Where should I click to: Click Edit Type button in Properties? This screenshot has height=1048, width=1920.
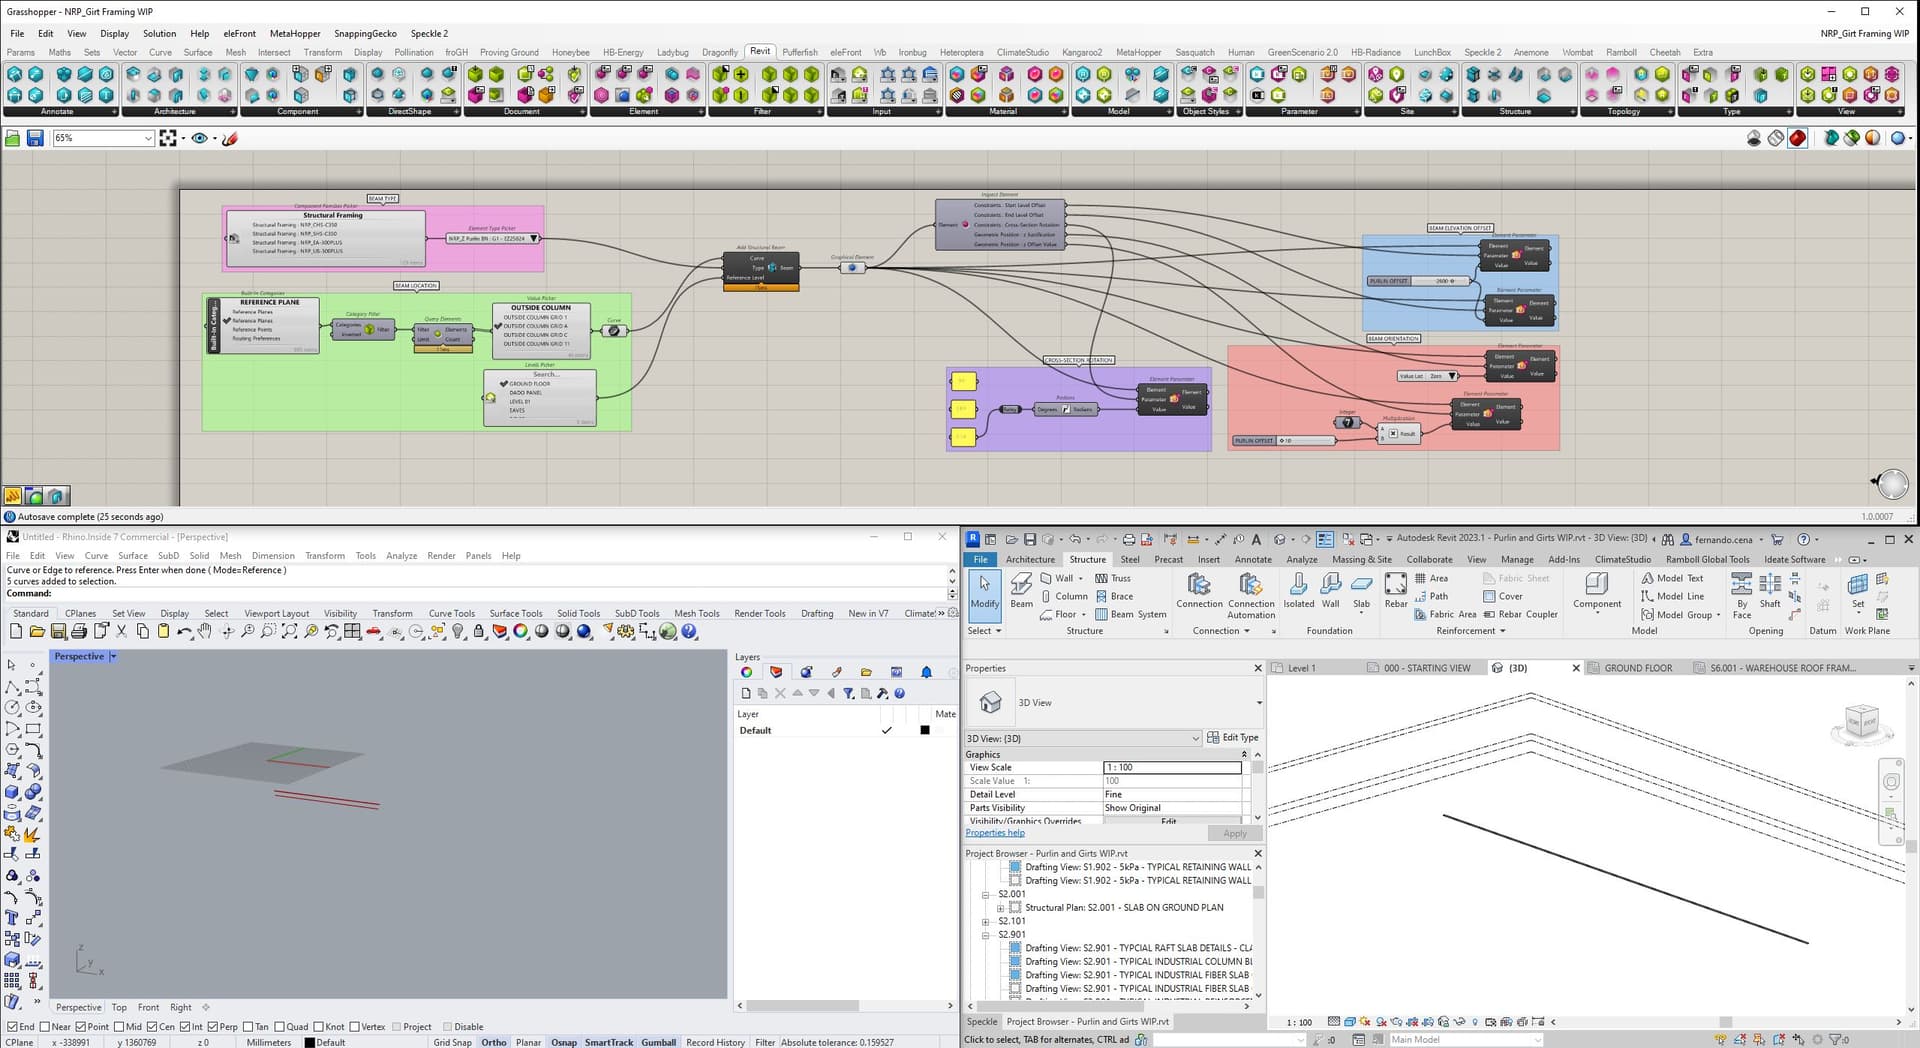point(1232,738)
